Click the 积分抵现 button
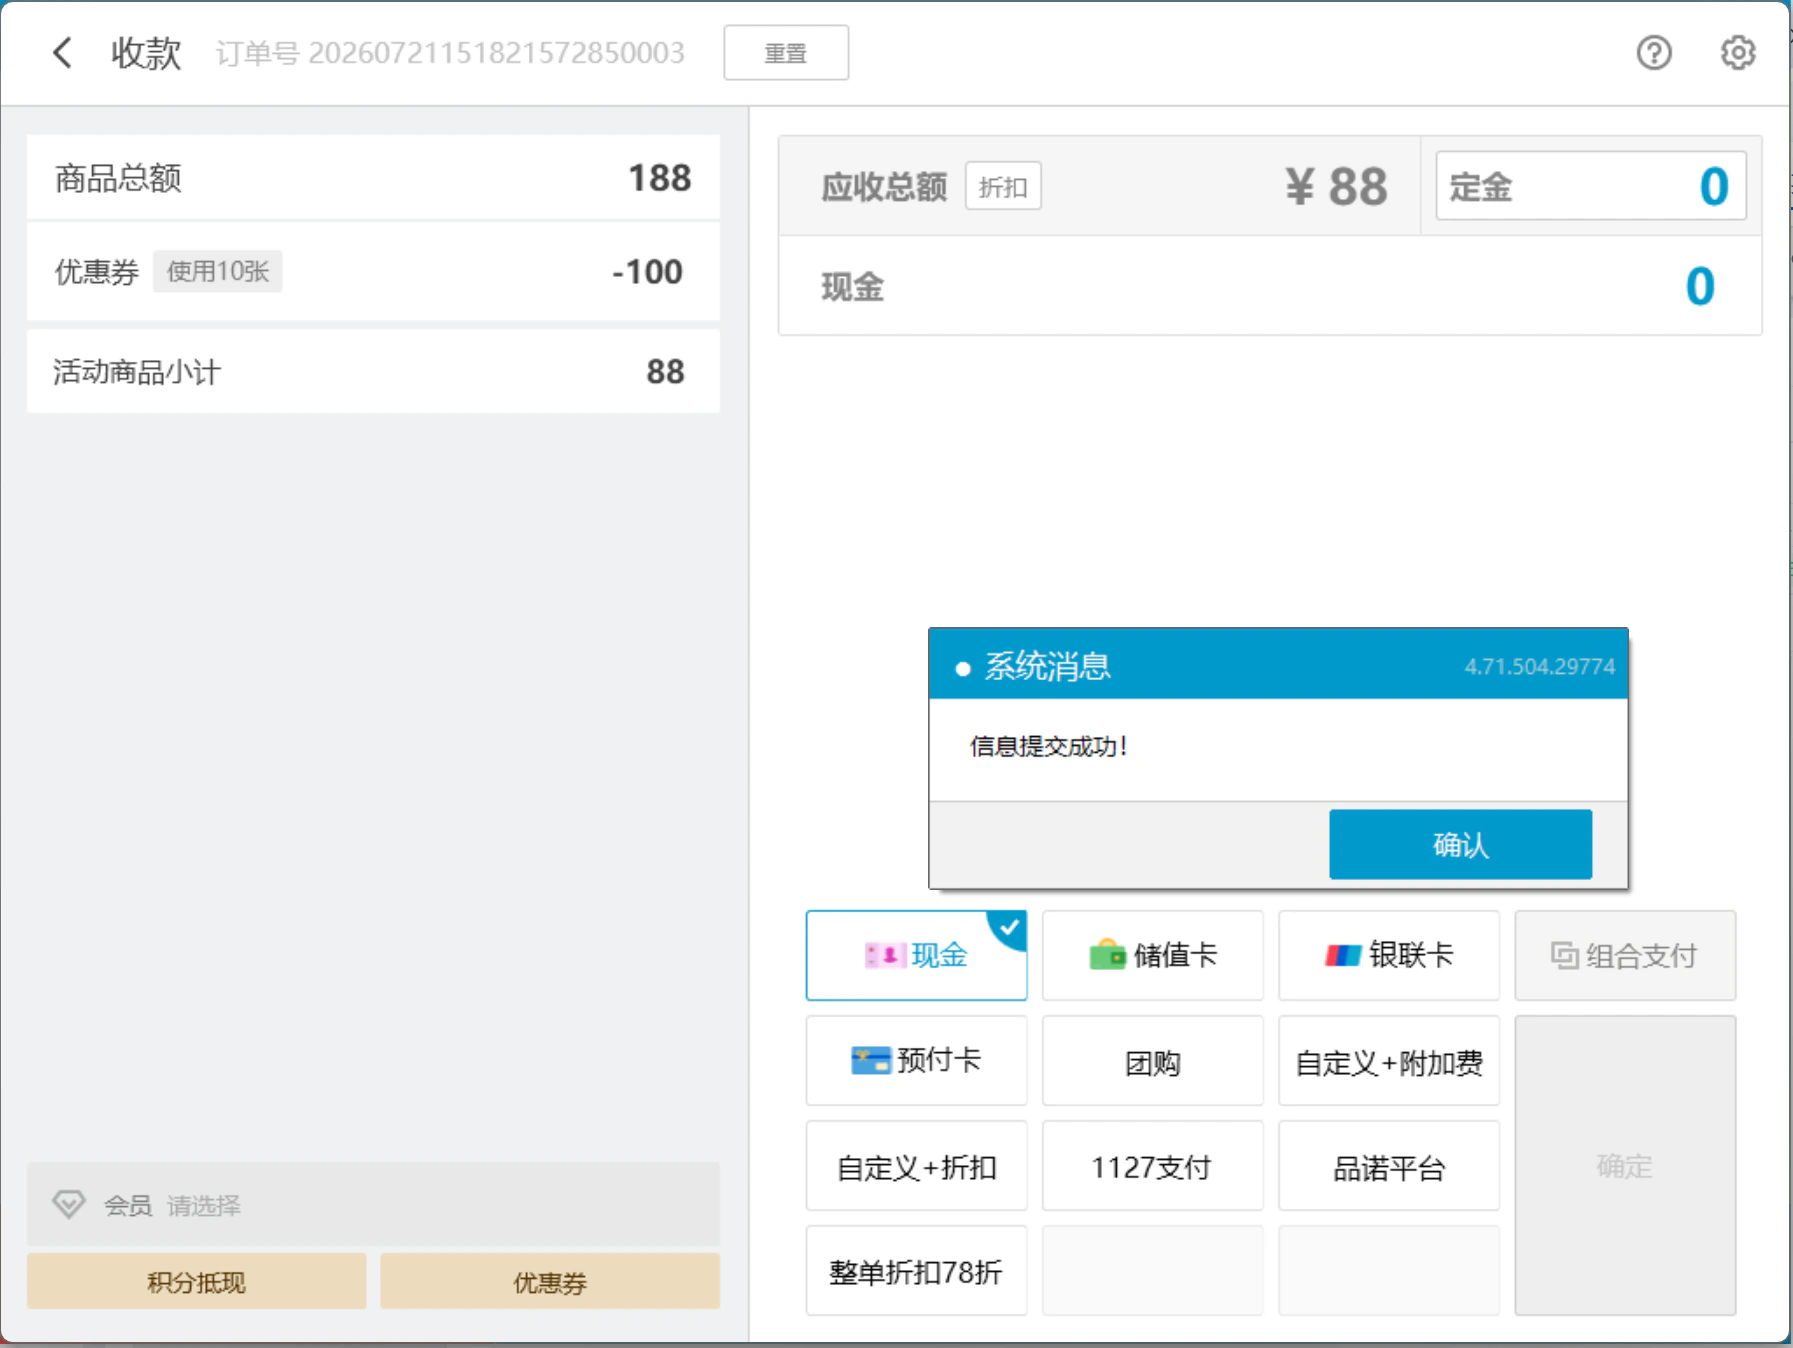1793x1348 pixels. [196, 1281]
